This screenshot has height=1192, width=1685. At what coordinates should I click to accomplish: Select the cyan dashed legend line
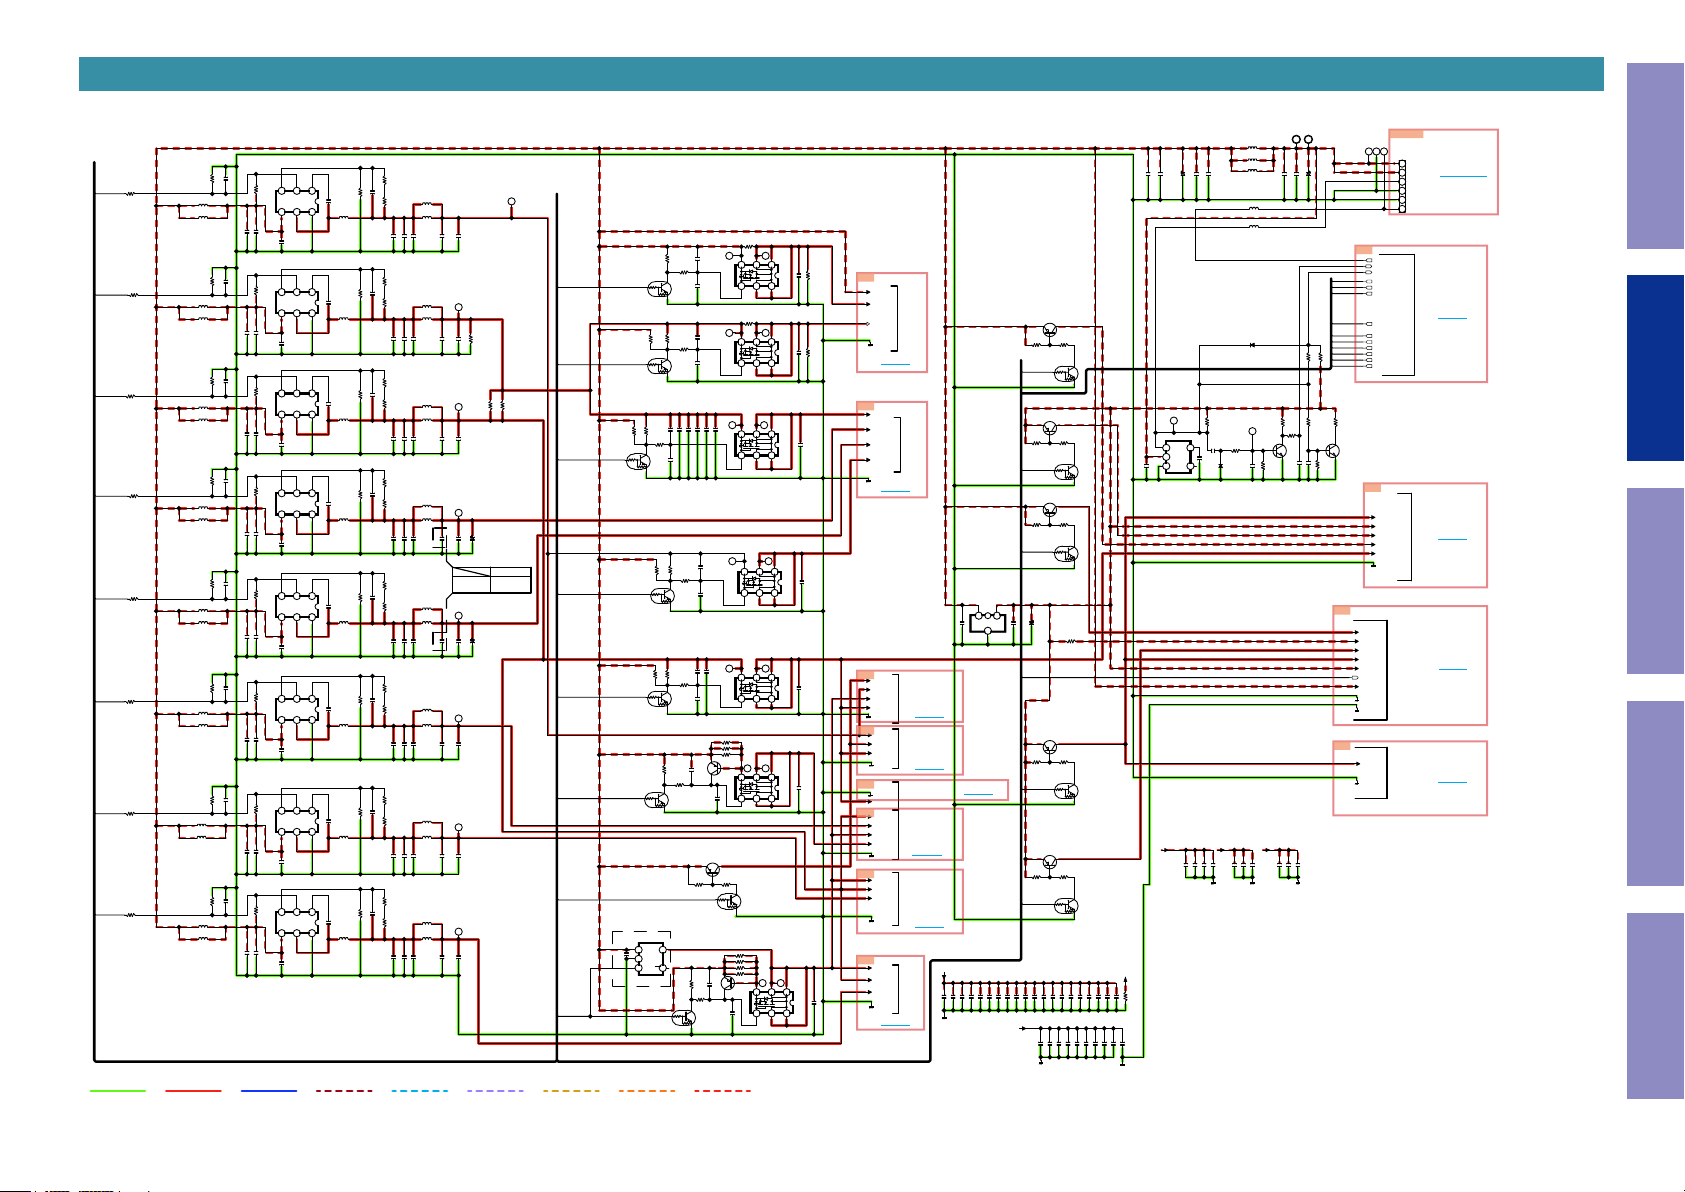(420, 1091)
